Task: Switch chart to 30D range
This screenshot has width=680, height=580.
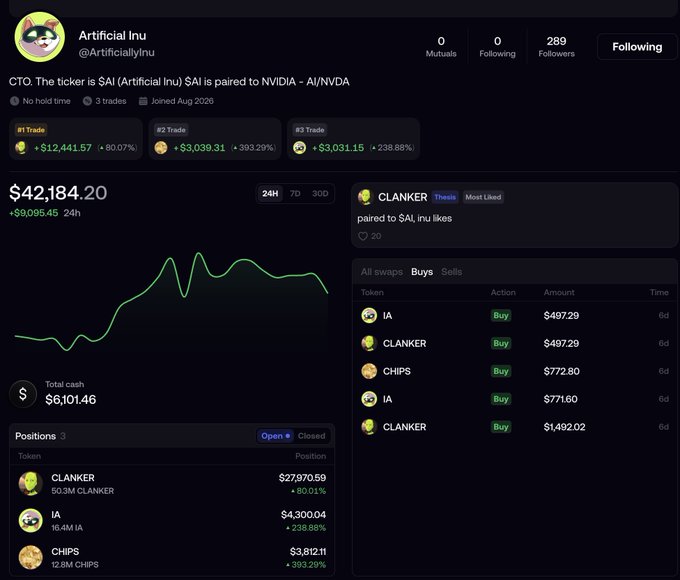Action: [x=320, y=193]
